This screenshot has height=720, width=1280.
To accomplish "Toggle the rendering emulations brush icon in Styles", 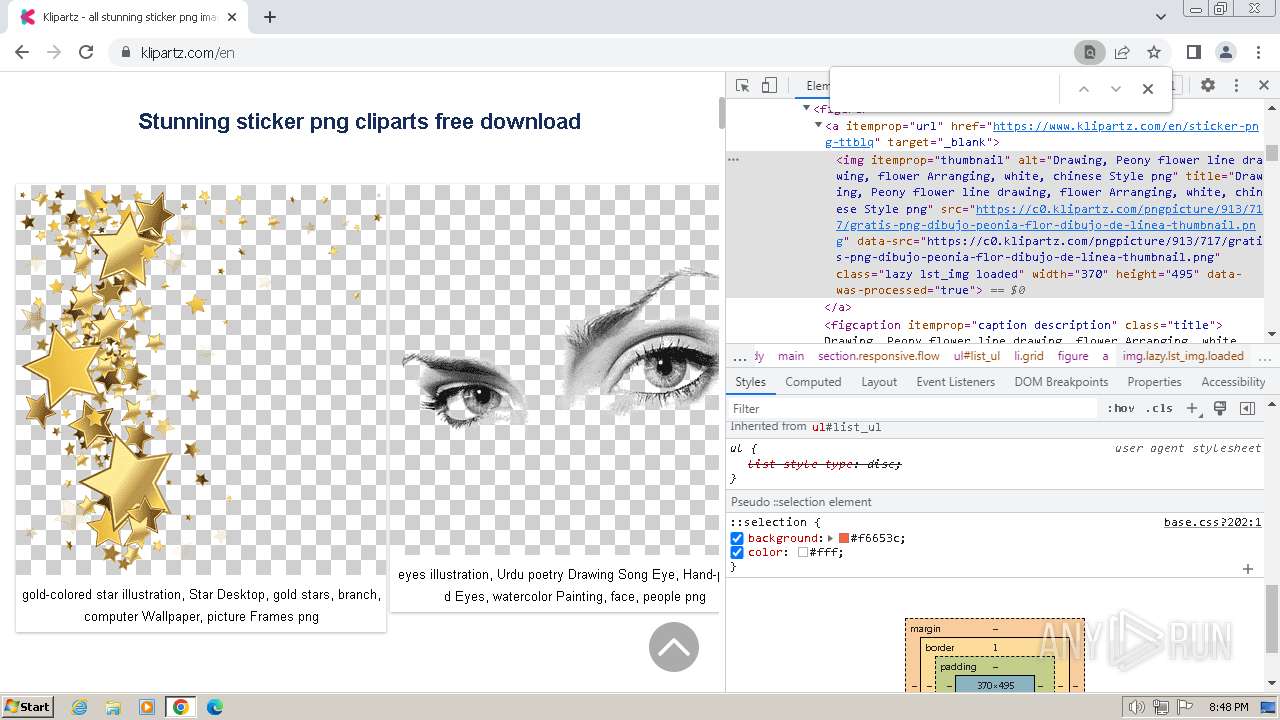I will (x=1220, y=408).
